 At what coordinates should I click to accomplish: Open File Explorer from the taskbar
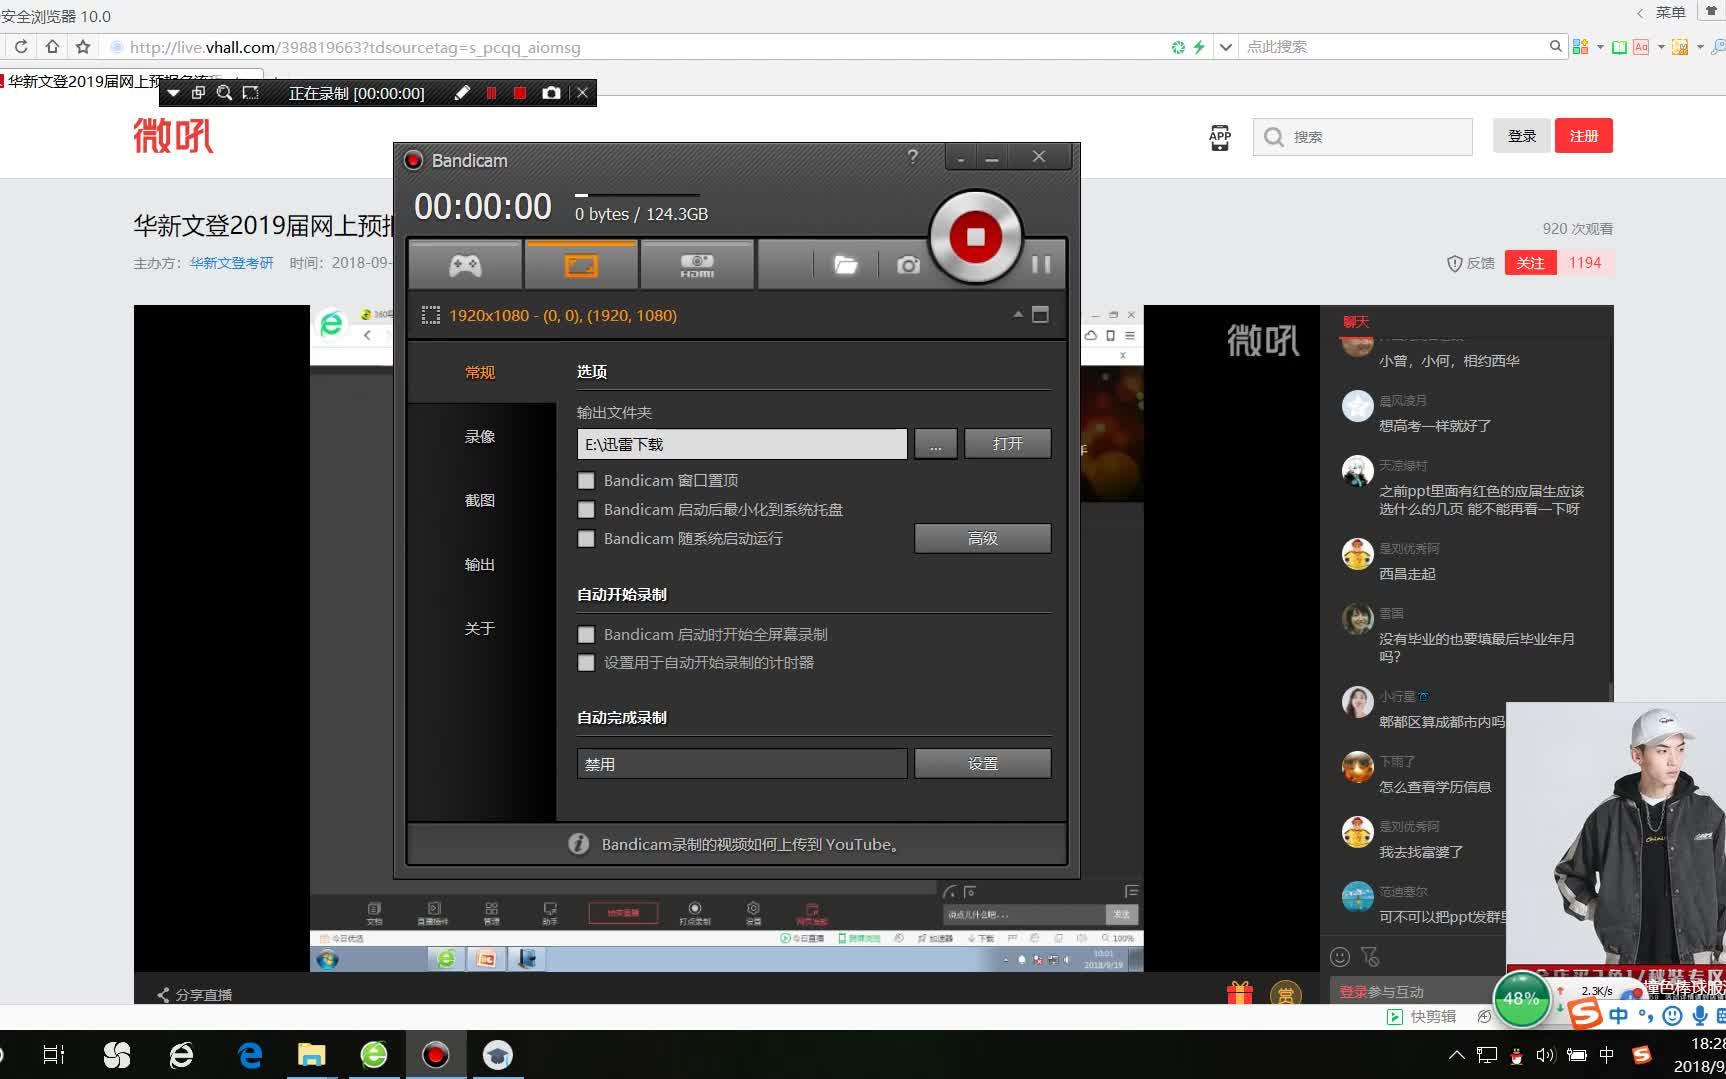312,1054
